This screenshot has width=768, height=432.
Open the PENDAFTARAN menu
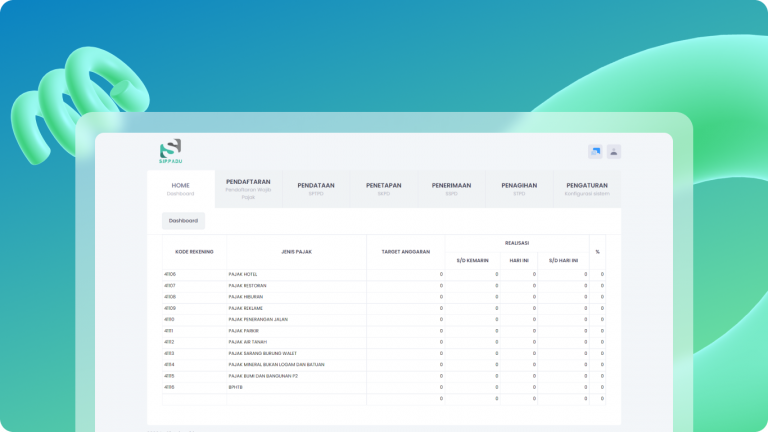(248, 188)
